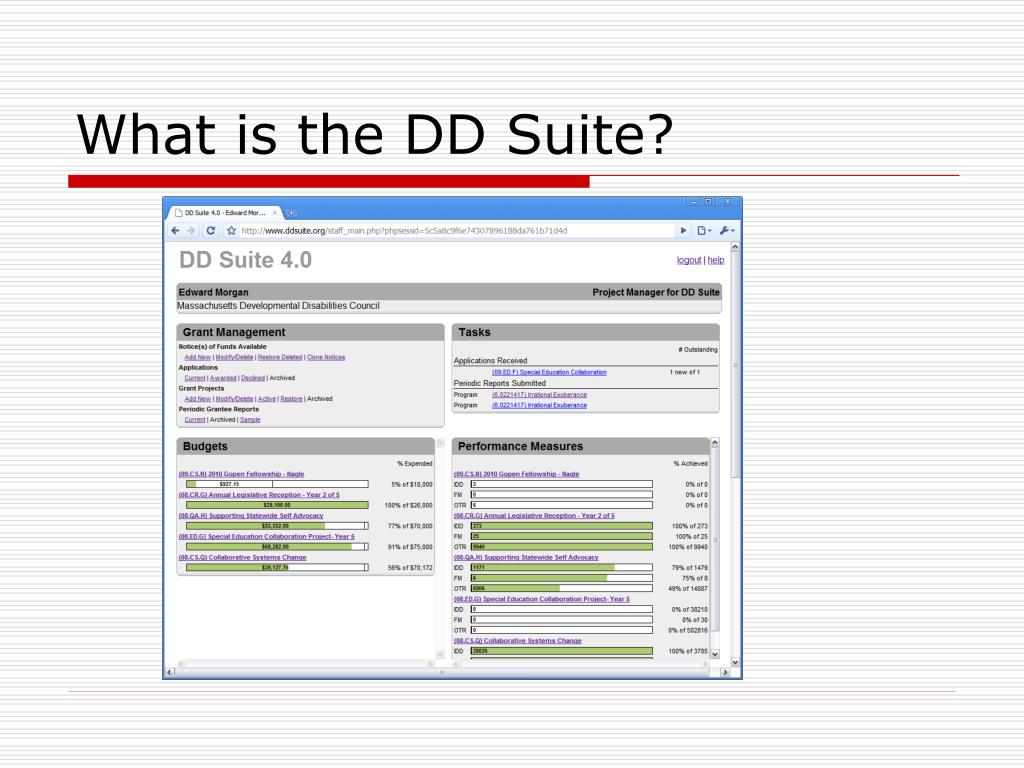Open the Declined applications link
The image size is (1024, 768).
(253, 378)
